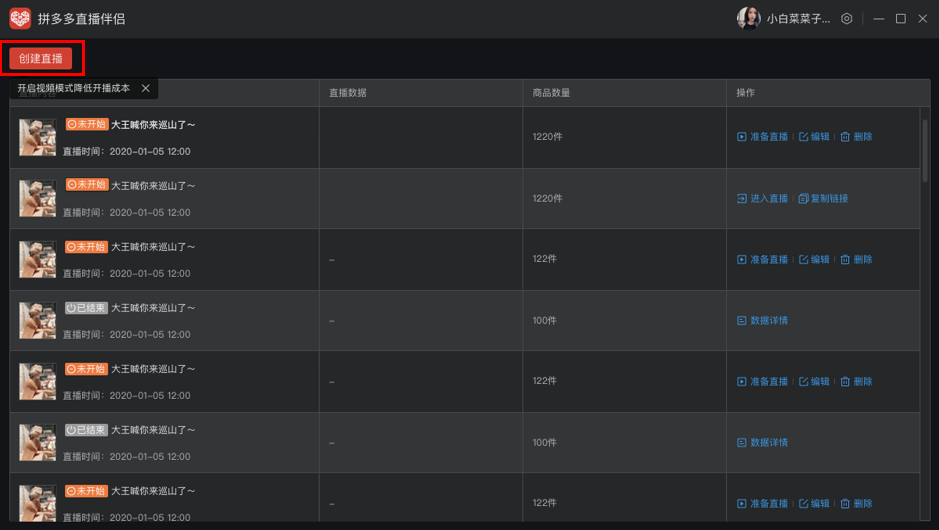The width and height of the screenshot is (939, 530).
Task: Click the 未开始 status badge in first row
Action: (x=86, y=125)
